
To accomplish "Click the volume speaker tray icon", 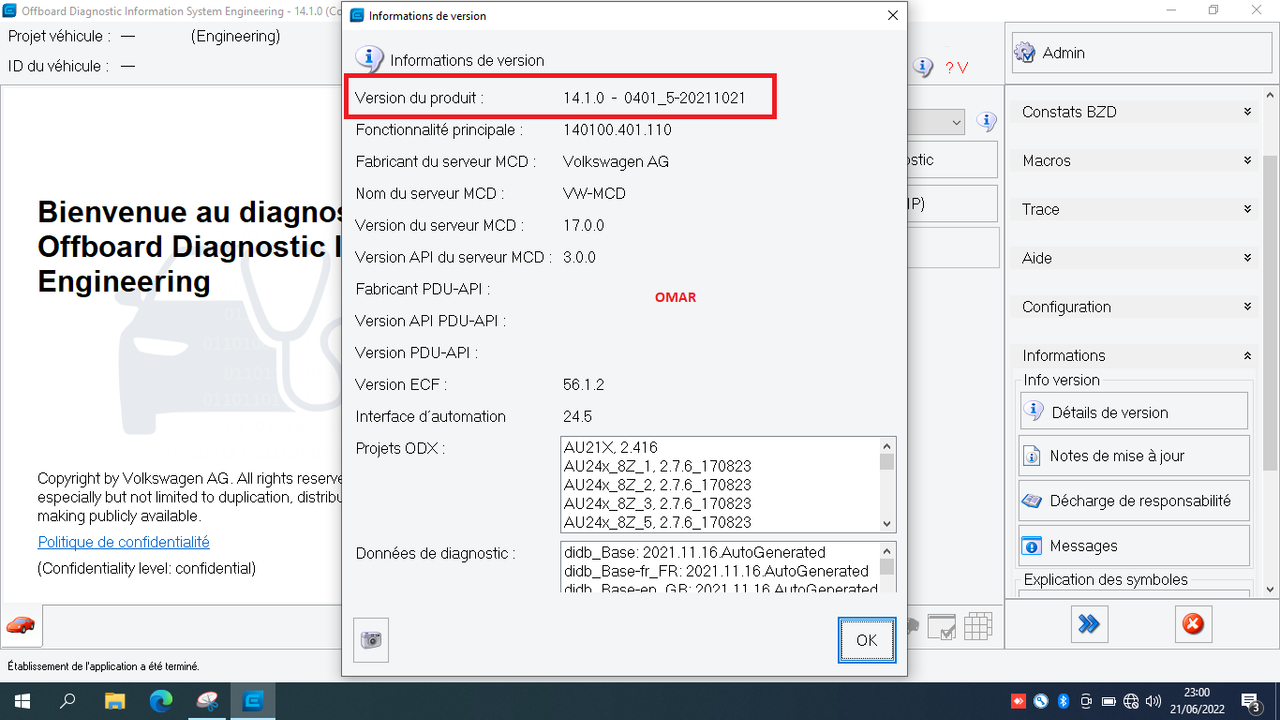I will (1154, 701).
